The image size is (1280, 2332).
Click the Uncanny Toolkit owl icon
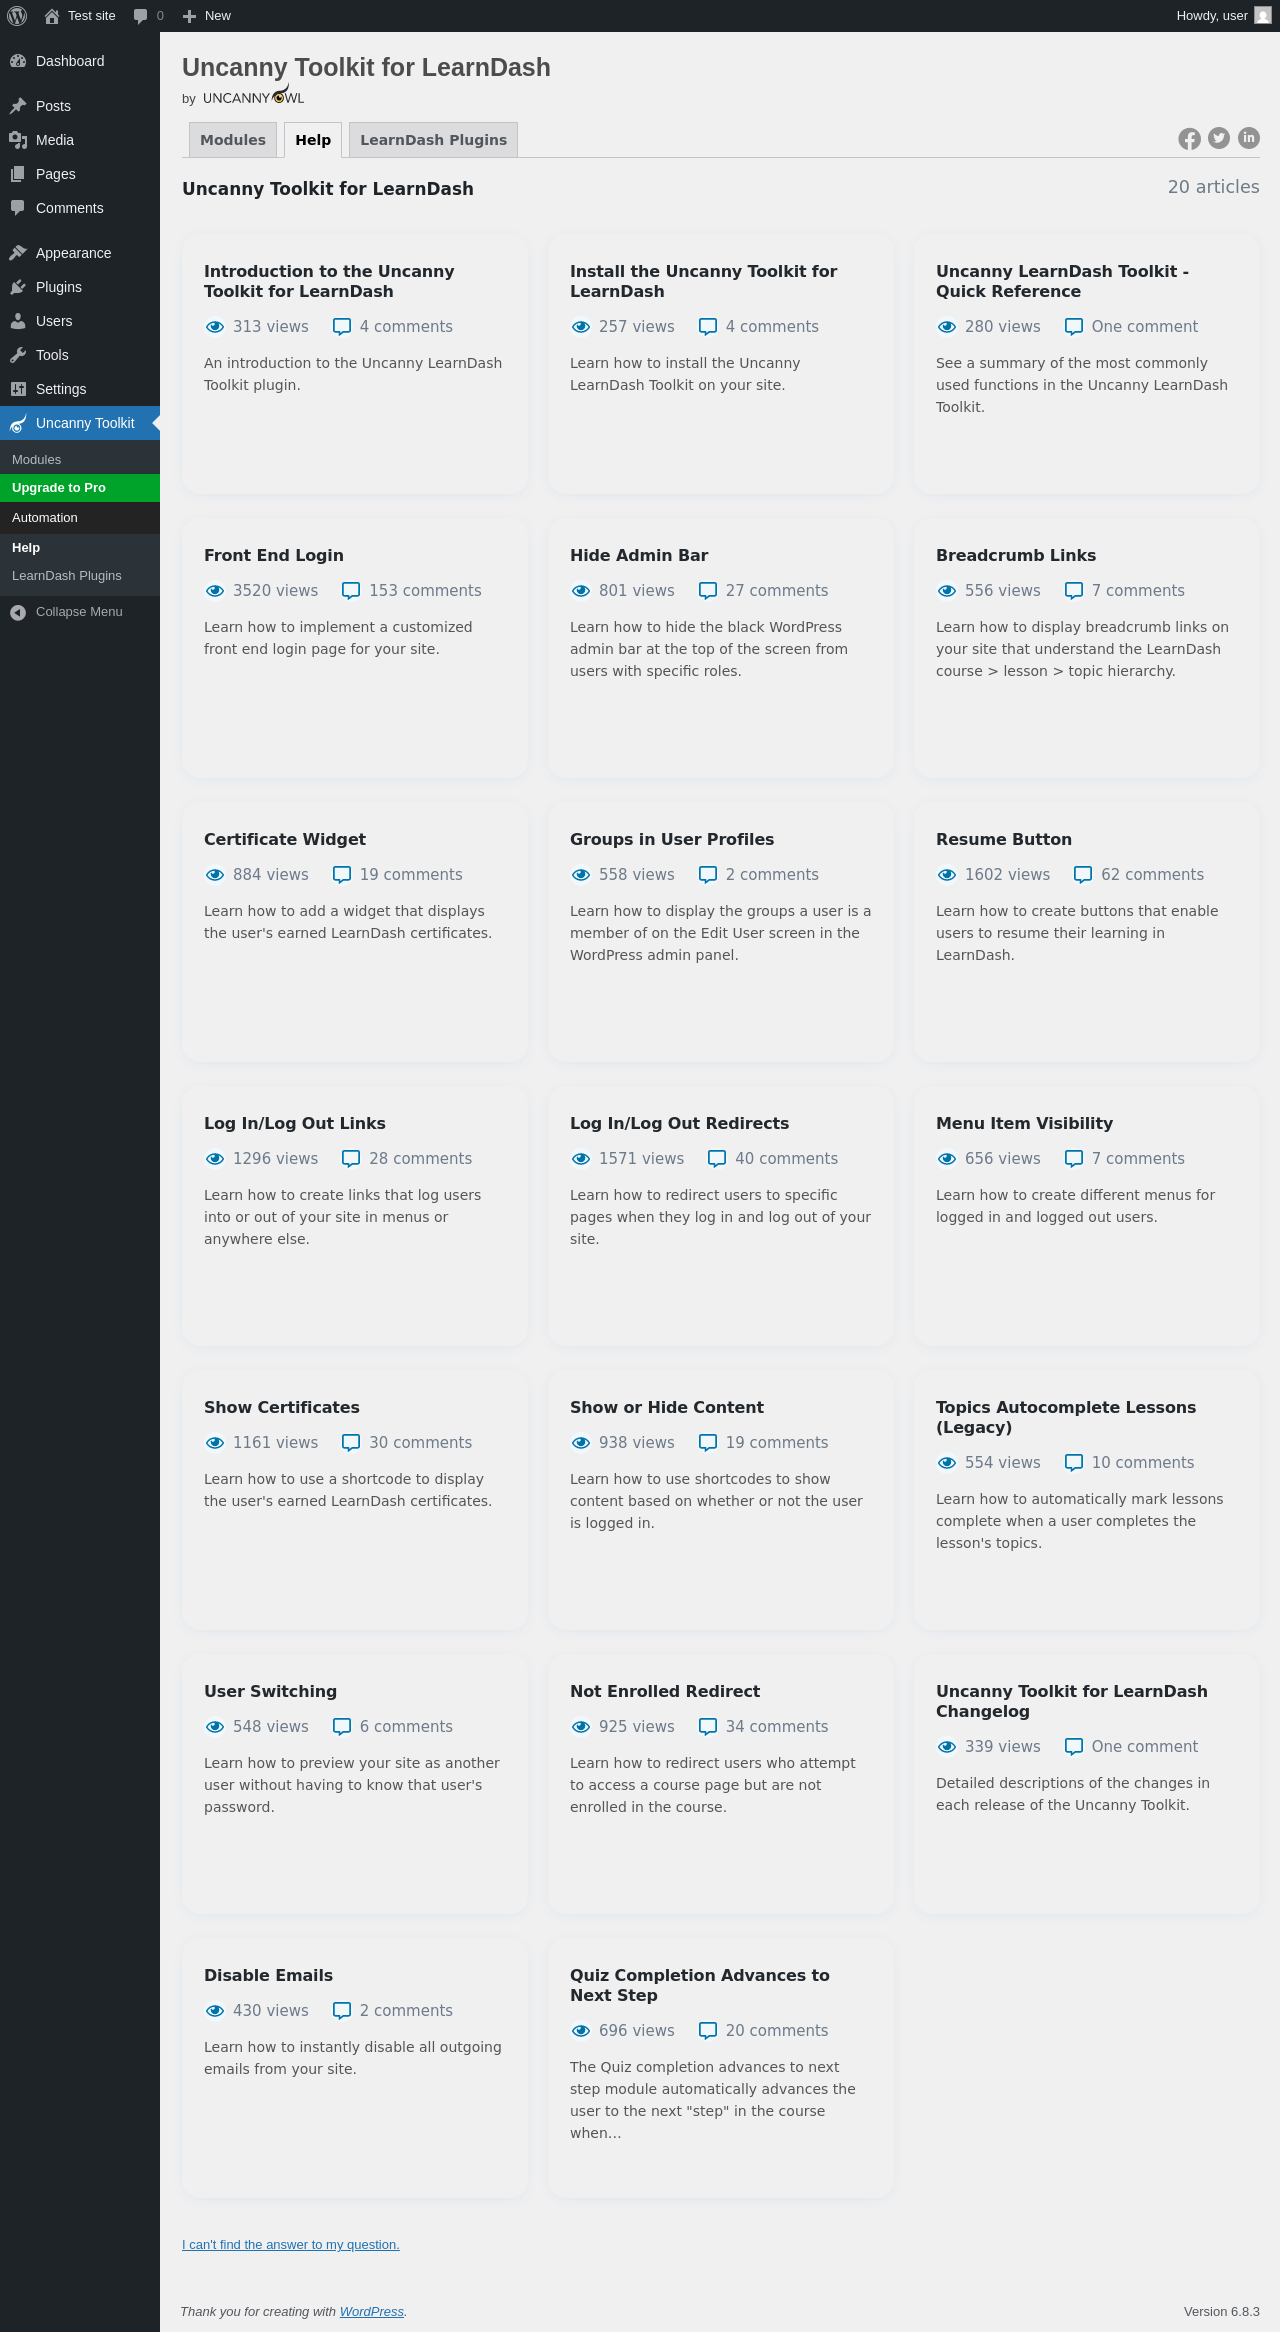[x=18, y=423]
